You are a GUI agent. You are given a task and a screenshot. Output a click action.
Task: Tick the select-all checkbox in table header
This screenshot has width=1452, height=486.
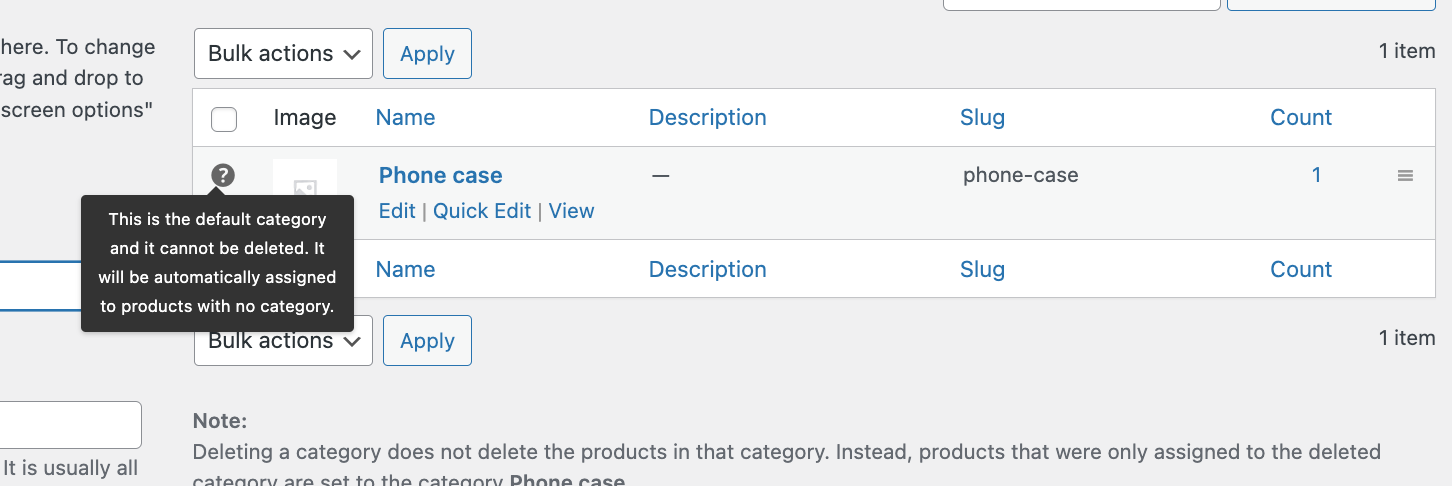[225, 119]
